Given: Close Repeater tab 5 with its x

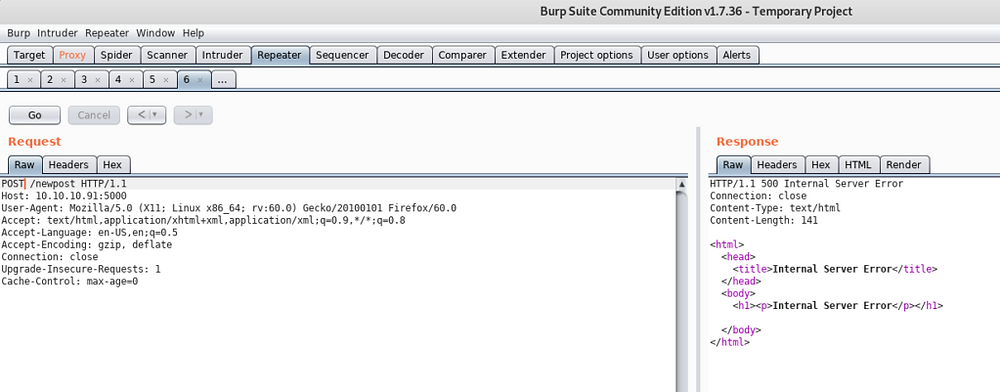Looking at the screenshot, I should [166, 80].
